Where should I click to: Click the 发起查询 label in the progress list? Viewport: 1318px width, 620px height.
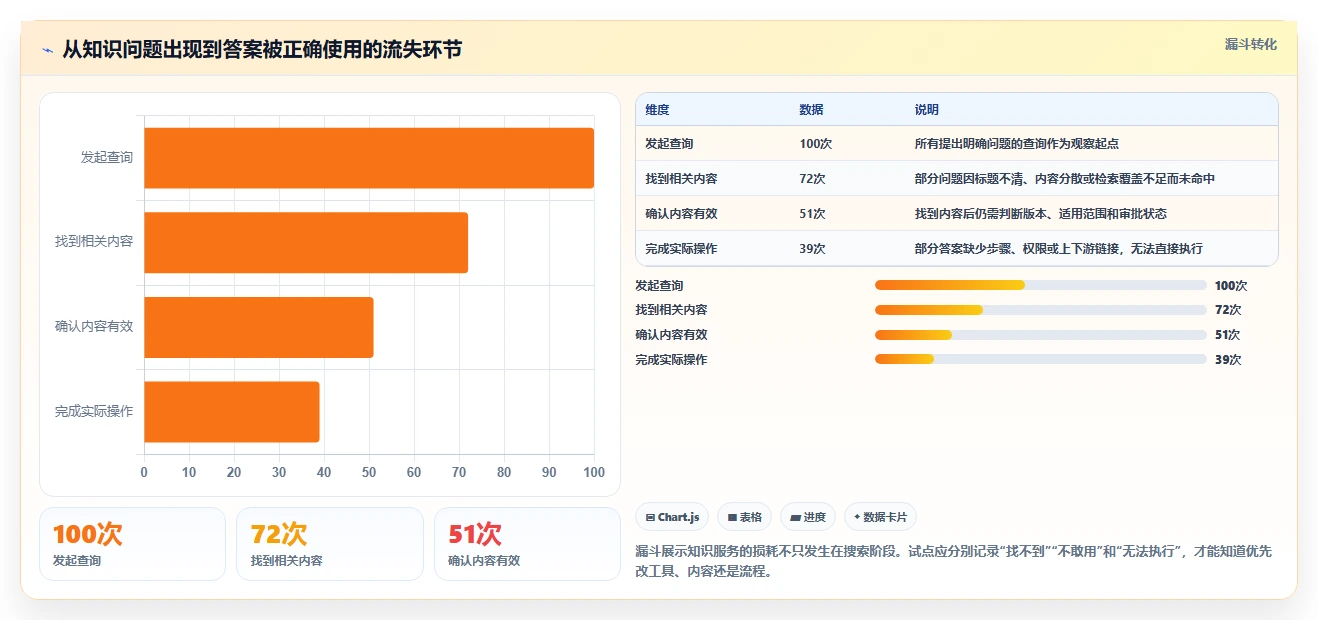659,286
